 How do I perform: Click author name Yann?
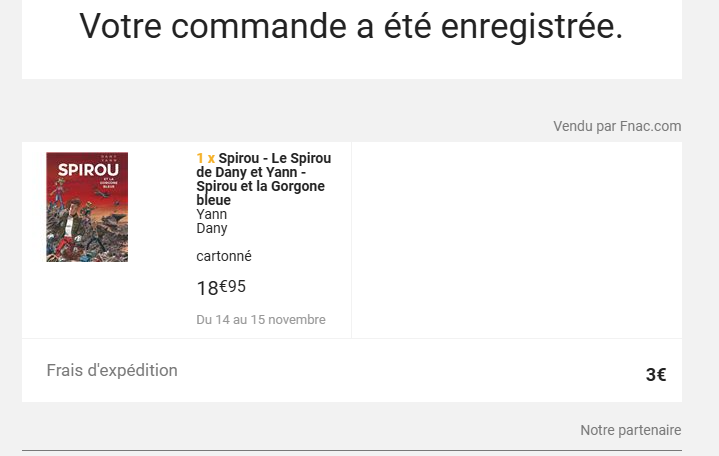[212, 214]
